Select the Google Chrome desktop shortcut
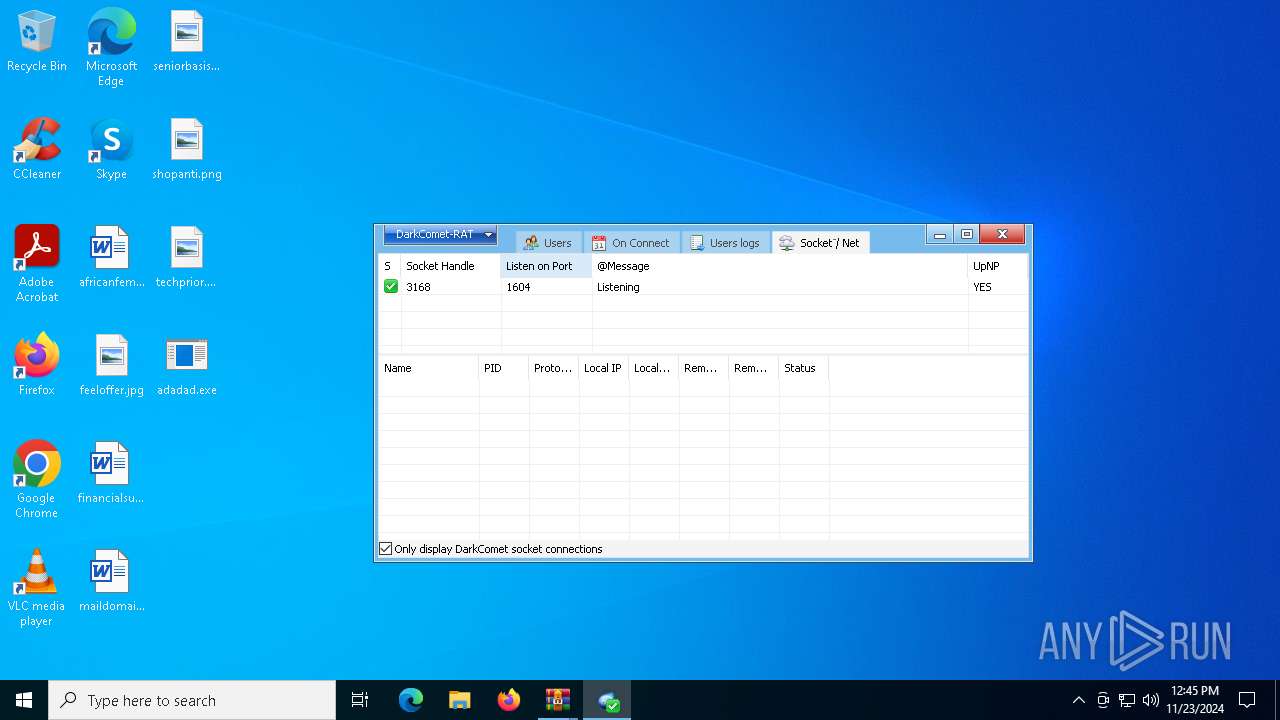The image size is (1280, 720). pos(37,480)
